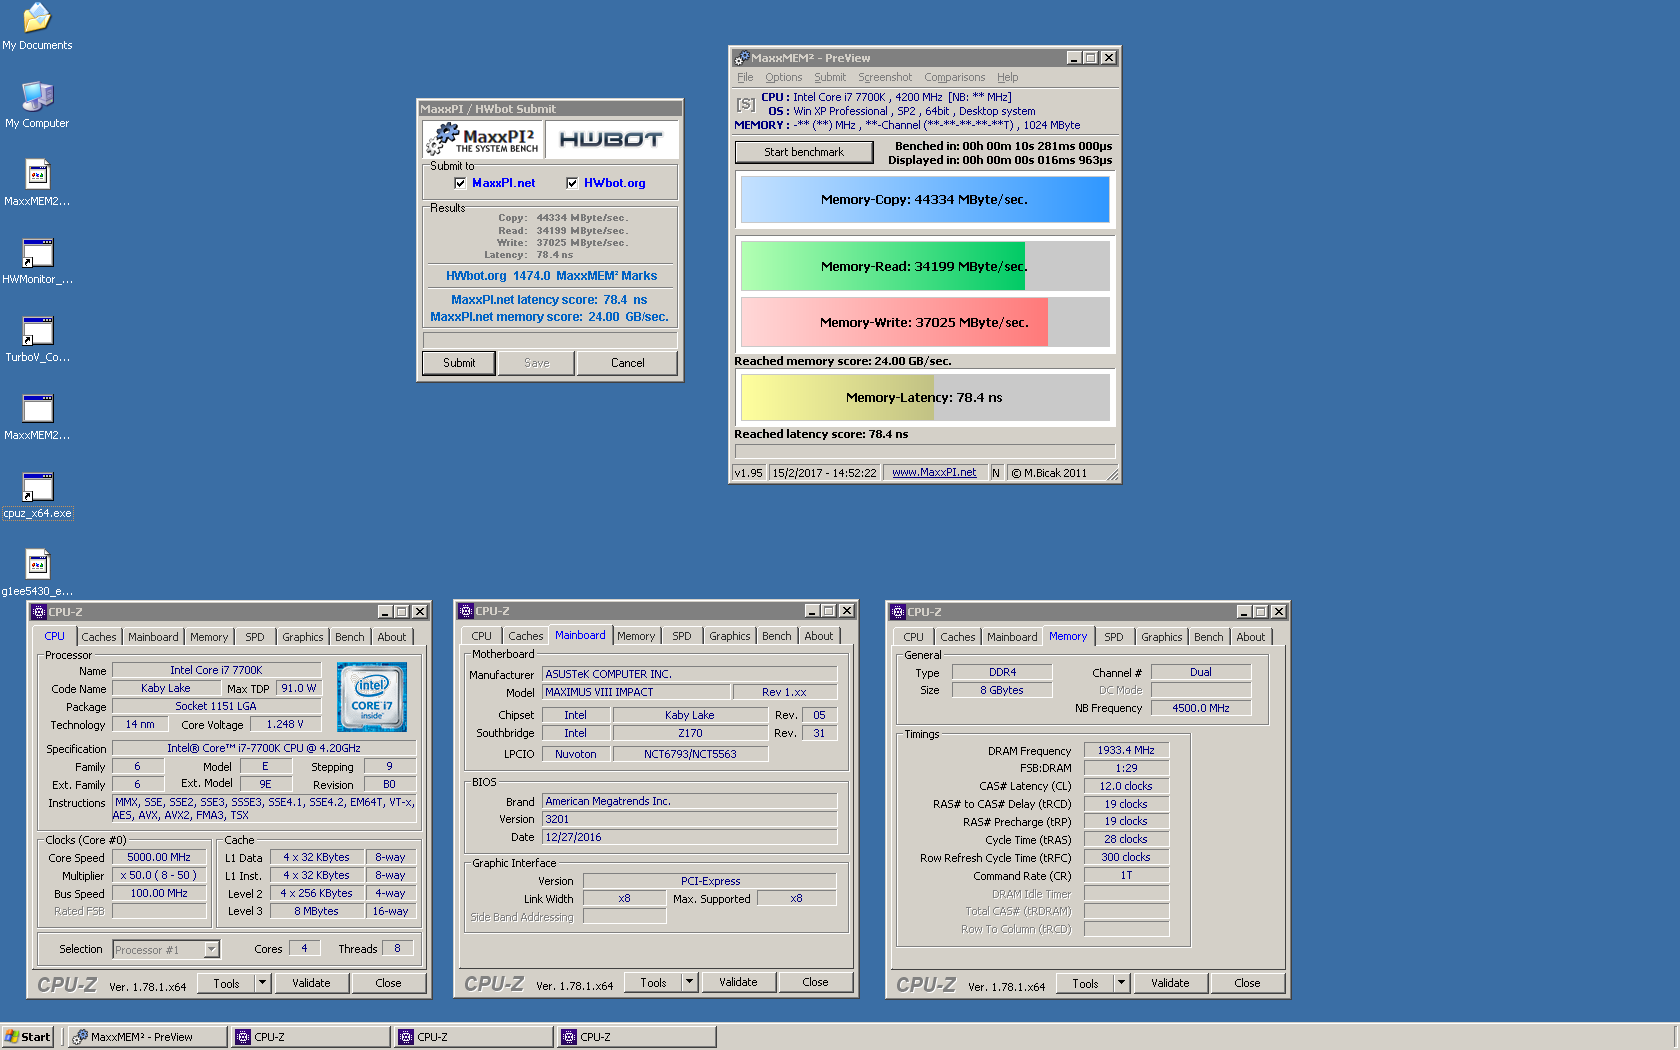Click the MaxxMEM² title bar gear icon

point(741,58)
